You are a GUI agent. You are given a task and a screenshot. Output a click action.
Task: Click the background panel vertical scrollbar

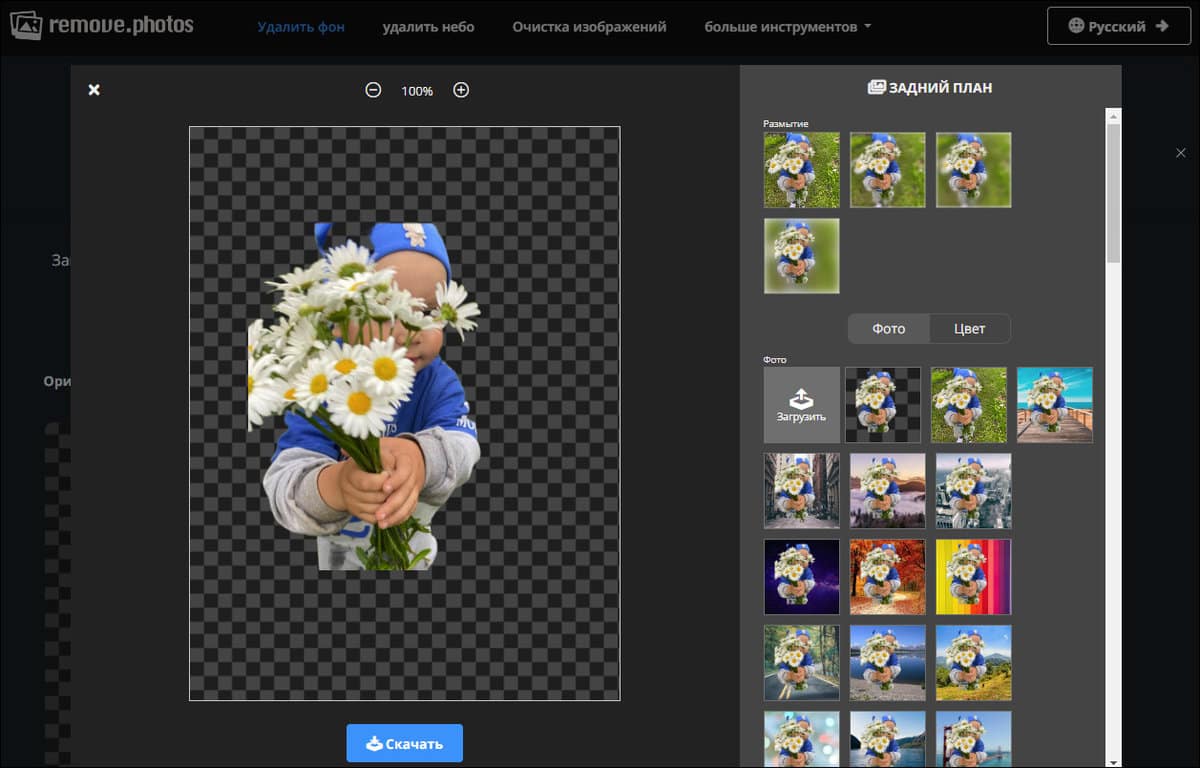pos(1113,190)
